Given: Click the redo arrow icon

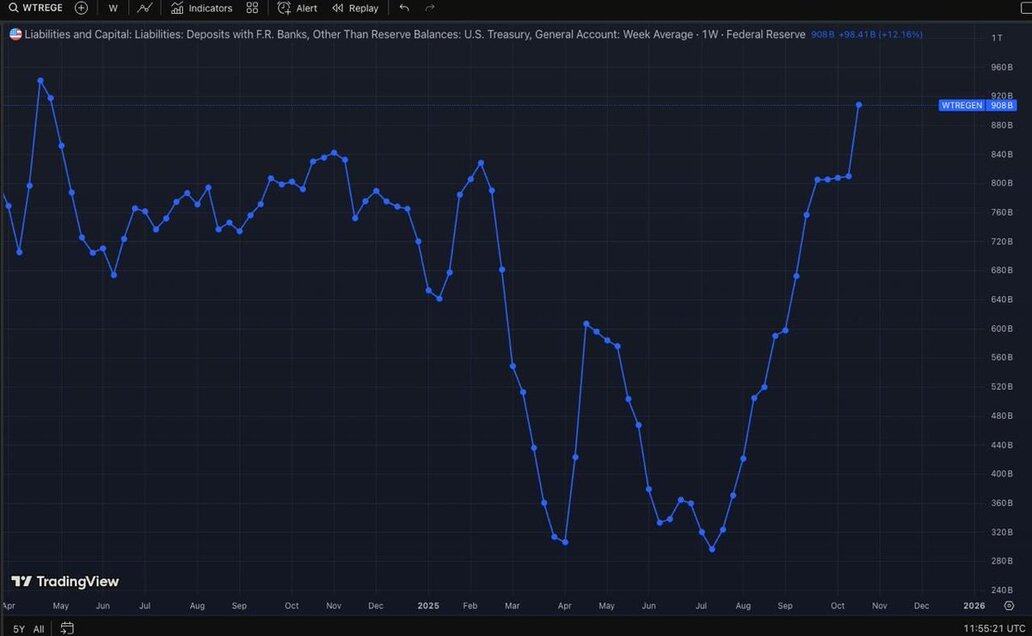Looking at the screenshot, I should tap(430, 8).
